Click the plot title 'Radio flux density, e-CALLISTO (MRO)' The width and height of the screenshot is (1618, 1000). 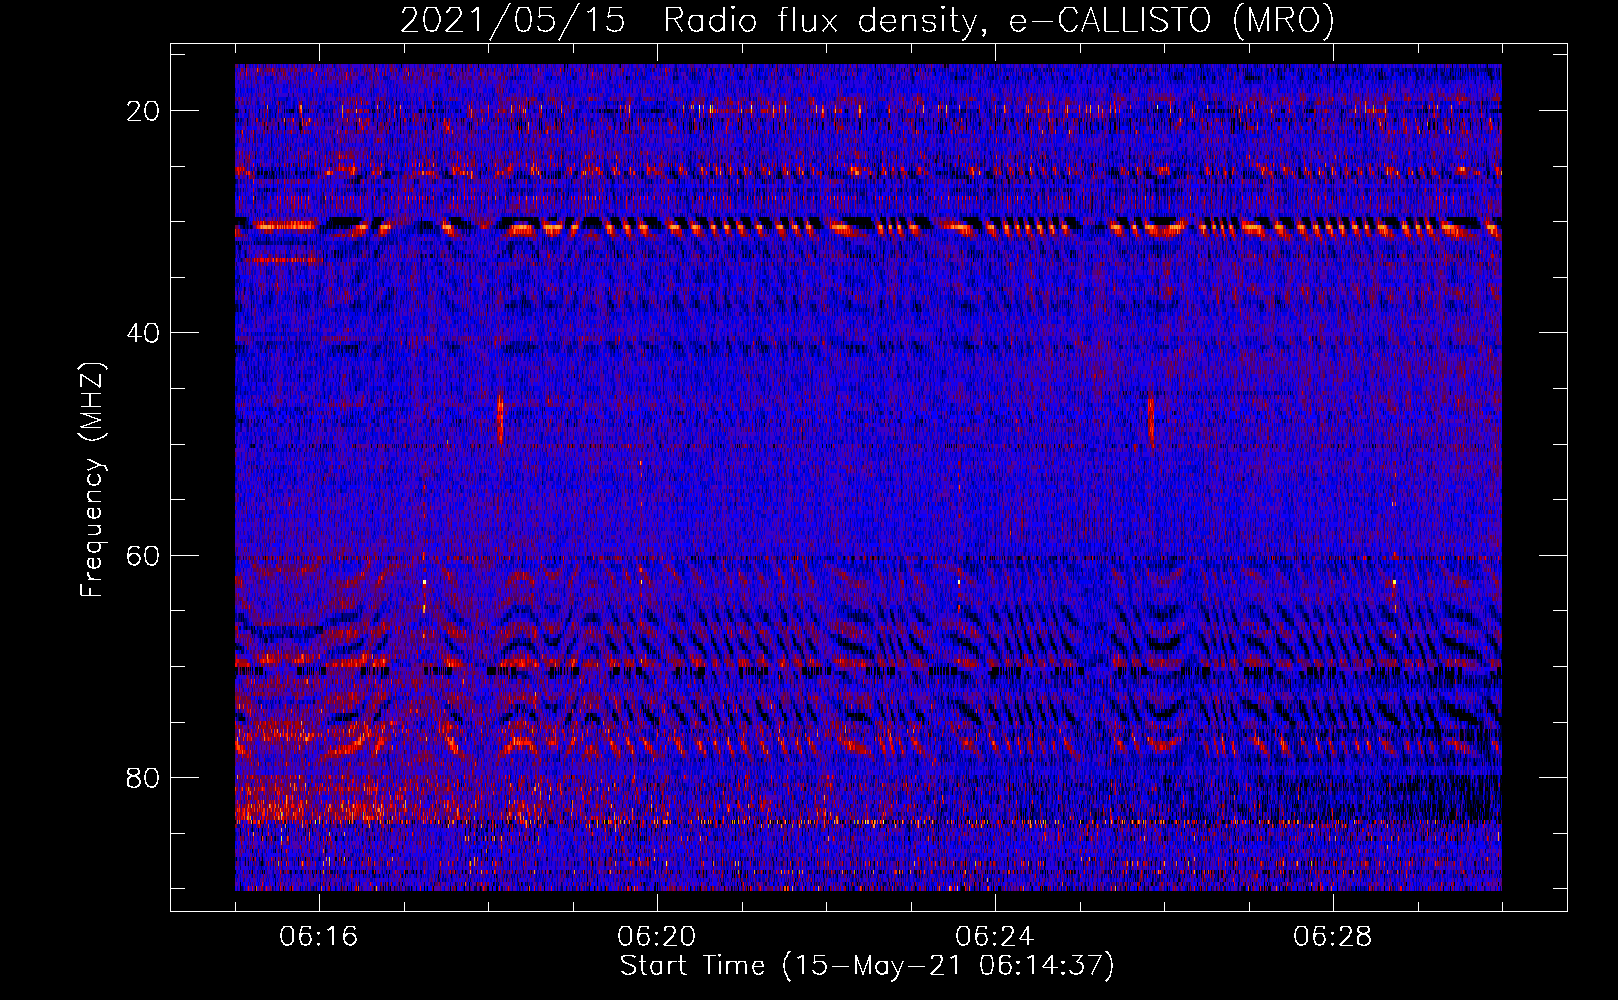click(999, 20)
